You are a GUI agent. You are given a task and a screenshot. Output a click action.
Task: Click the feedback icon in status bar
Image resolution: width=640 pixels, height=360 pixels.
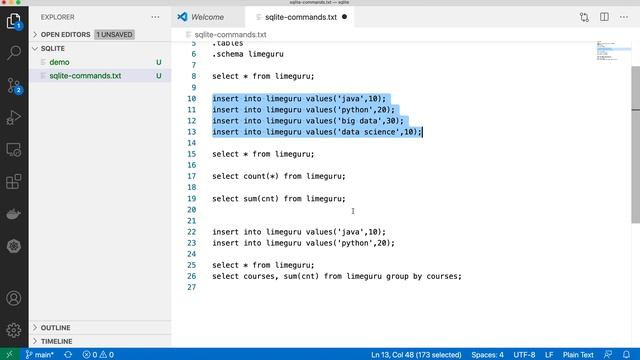(608, 355)
